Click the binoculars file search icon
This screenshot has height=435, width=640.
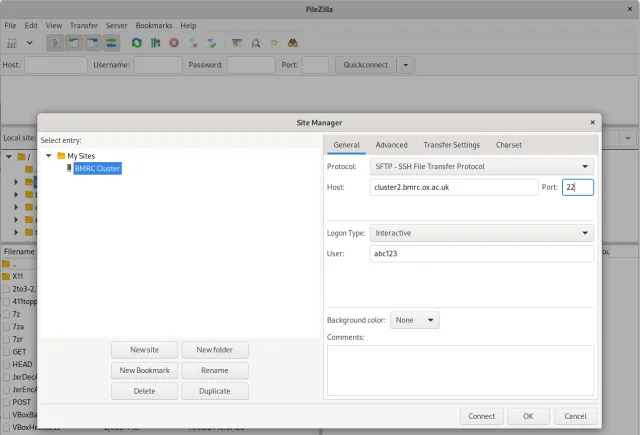pyautogui.click(x=293, y=43)
